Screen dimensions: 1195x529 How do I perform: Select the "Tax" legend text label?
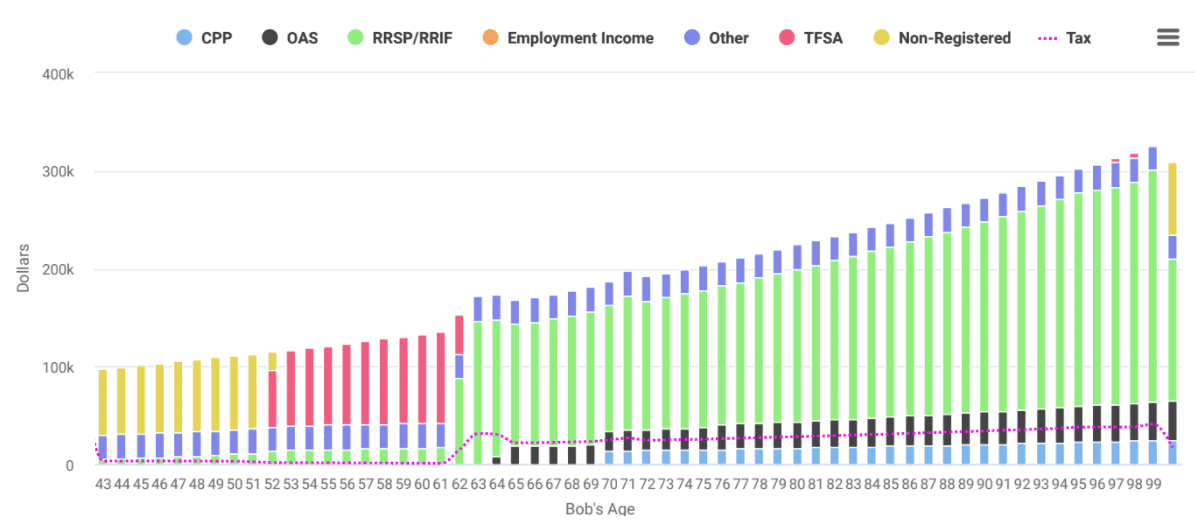click(1078, 38)
